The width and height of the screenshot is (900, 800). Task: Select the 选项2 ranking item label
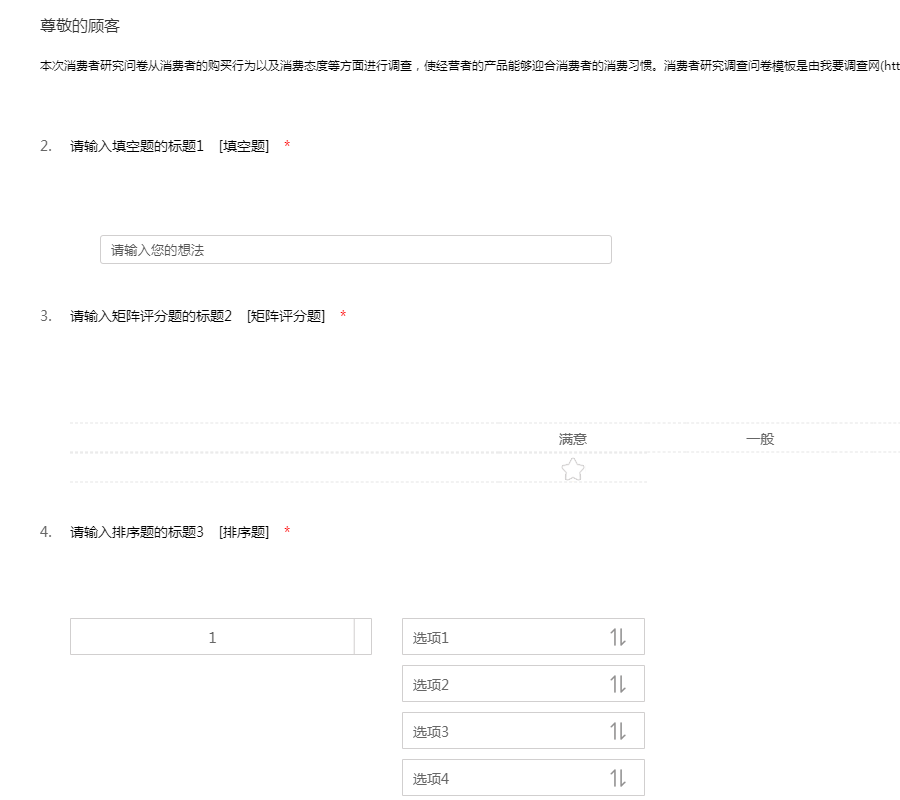(x=431, y=685)
